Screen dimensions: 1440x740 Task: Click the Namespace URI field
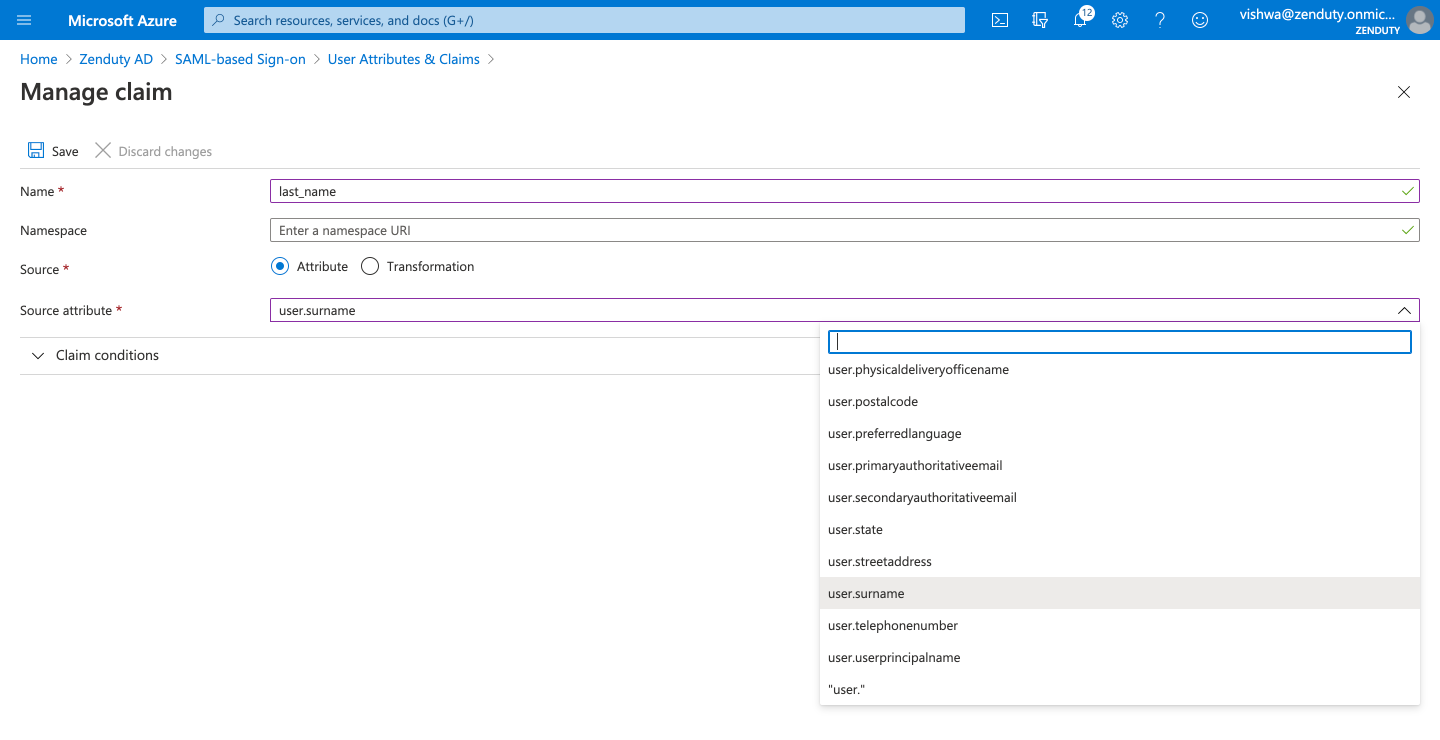click(x=845, y=230)
